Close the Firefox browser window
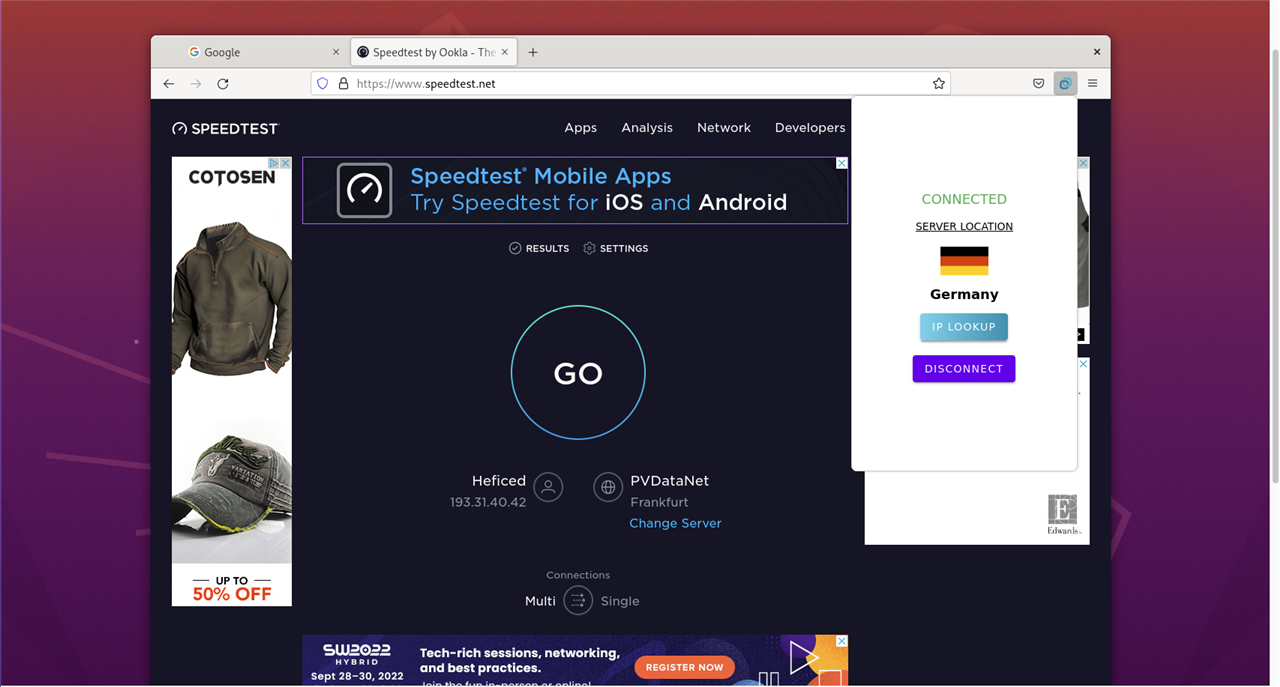Image resolution: width=1280 pixels, height=687 pixels. (1097, 52)
